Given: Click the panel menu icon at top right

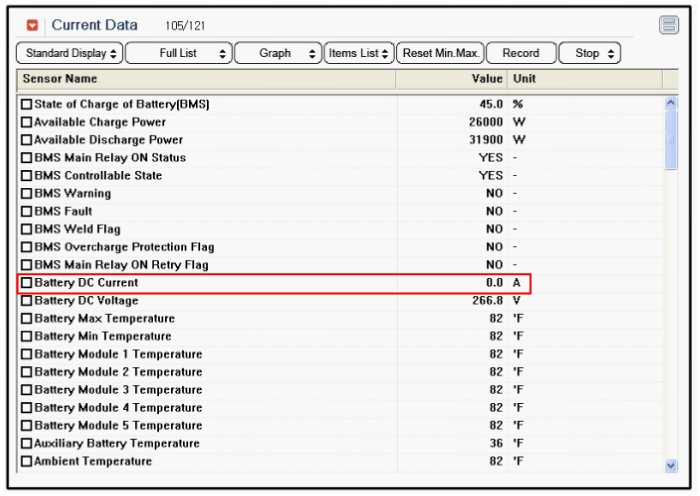Looking at the screenshot, I should 668,25.
